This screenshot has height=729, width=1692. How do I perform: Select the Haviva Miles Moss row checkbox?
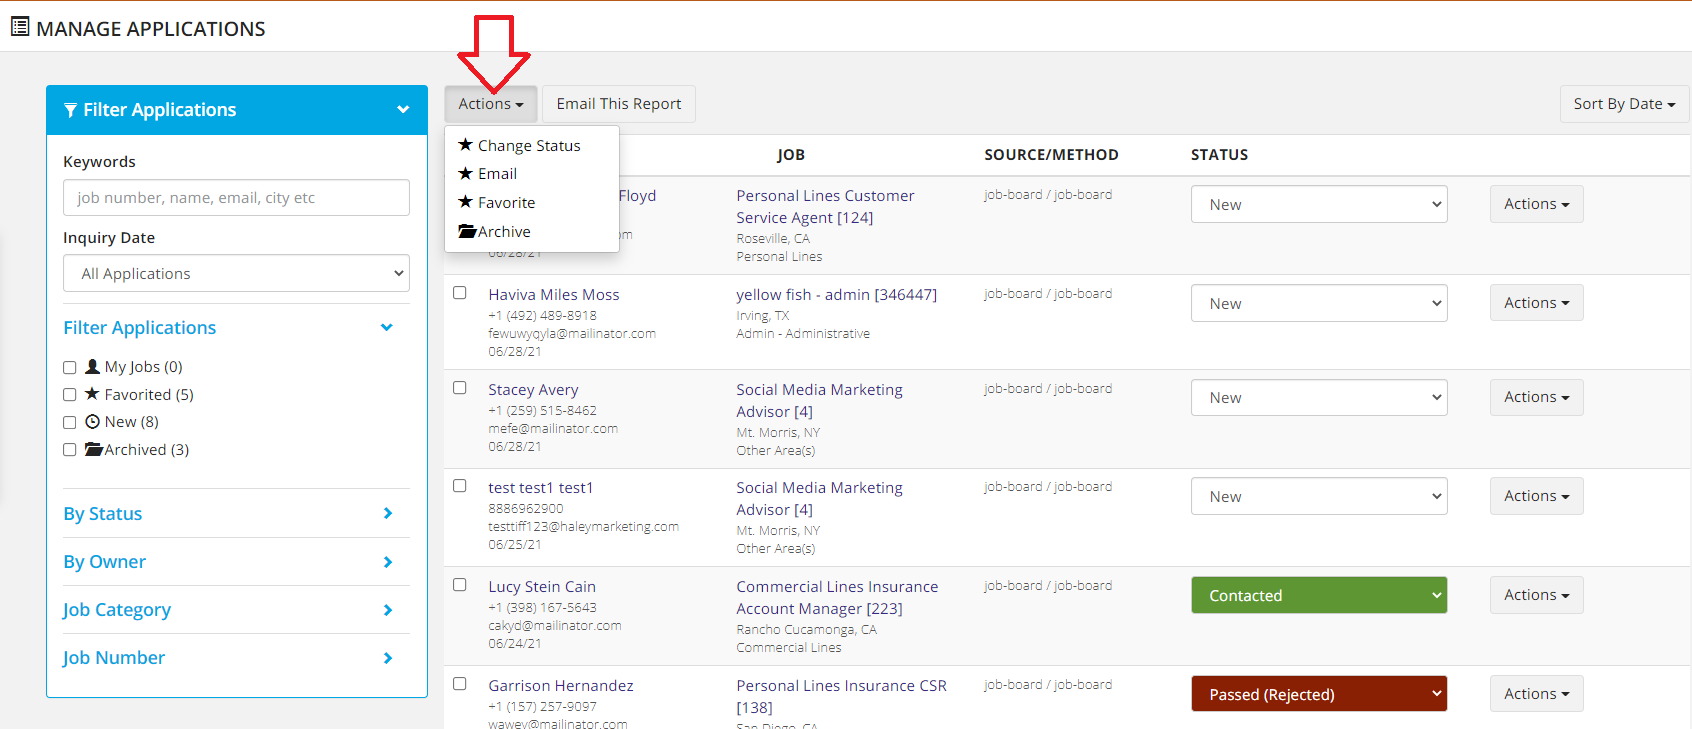(x=460, y=293)
